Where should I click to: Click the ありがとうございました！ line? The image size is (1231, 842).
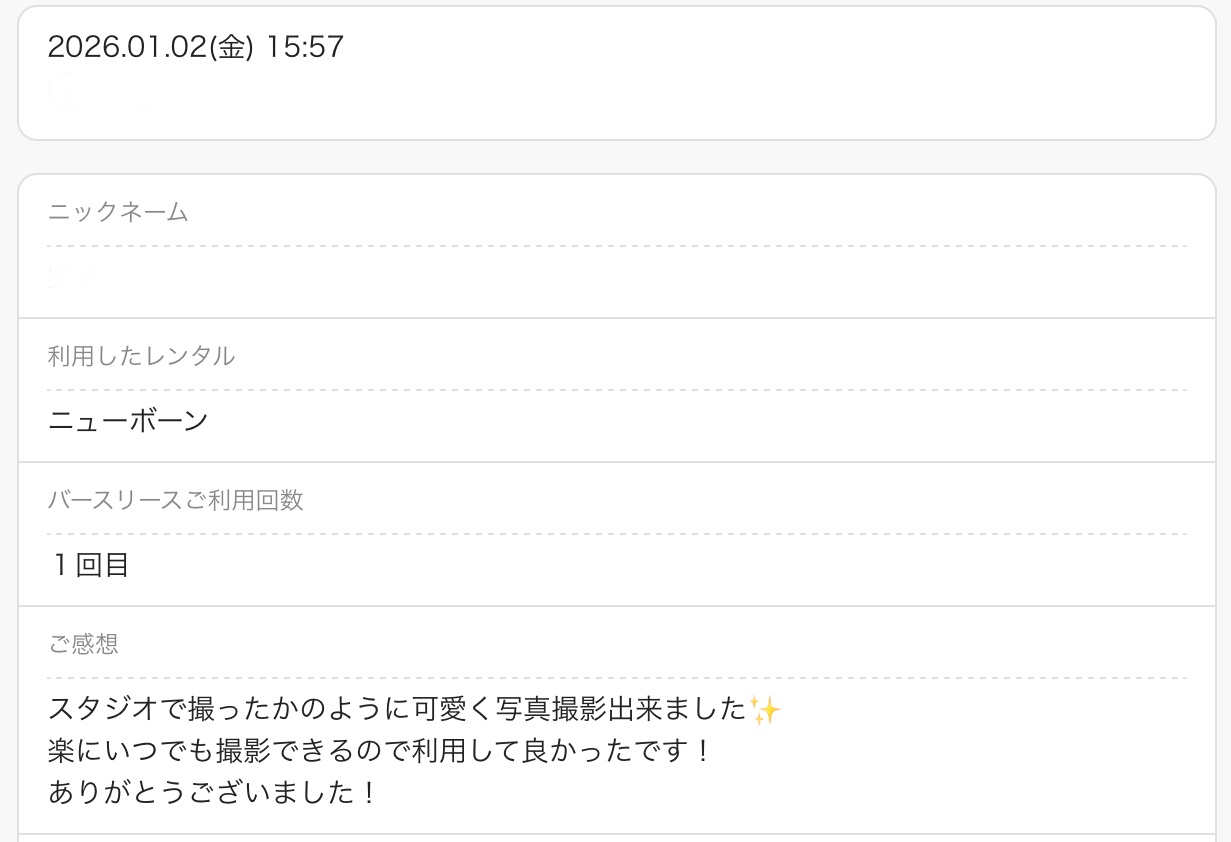pos(212,793)
